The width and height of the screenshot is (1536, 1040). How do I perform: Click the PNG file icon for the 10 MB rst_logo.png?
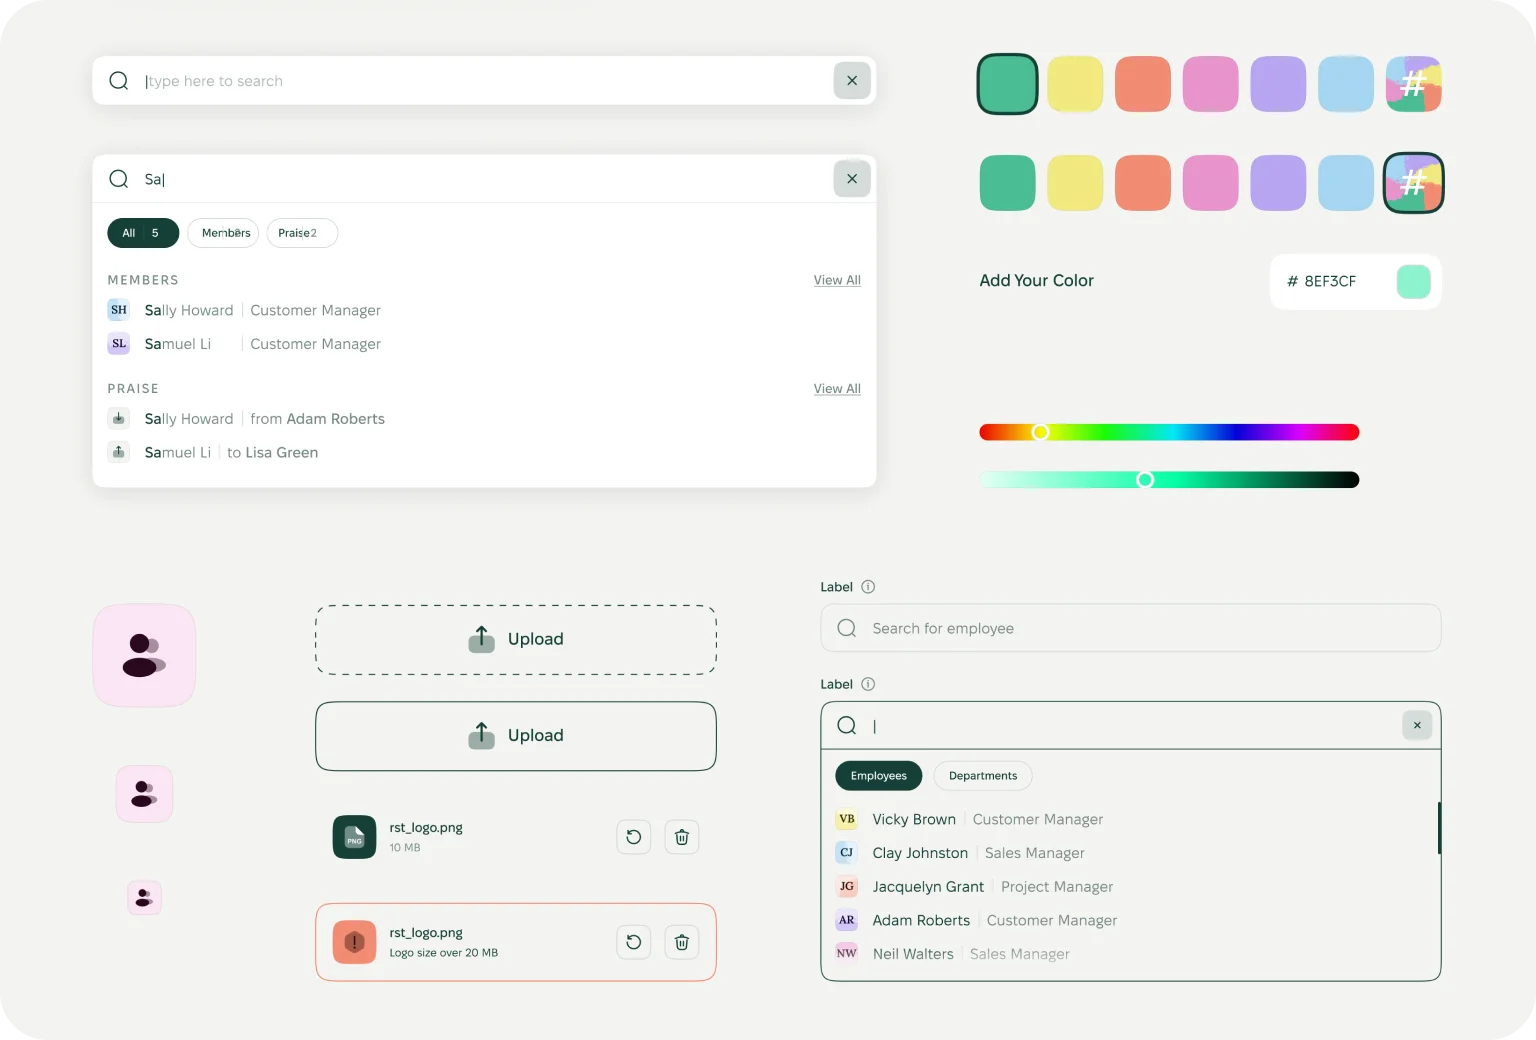(x=354, y=837)
